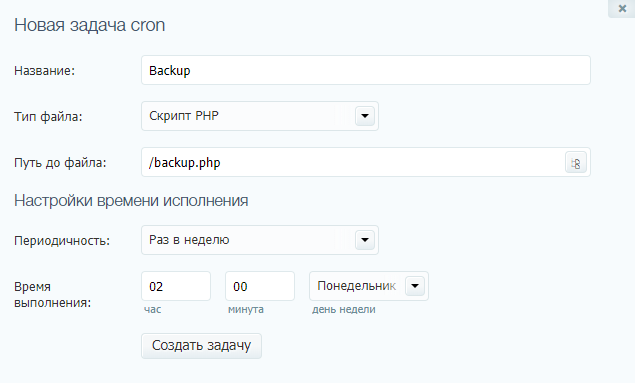Click the Время выполнения: label

(53, 294)
